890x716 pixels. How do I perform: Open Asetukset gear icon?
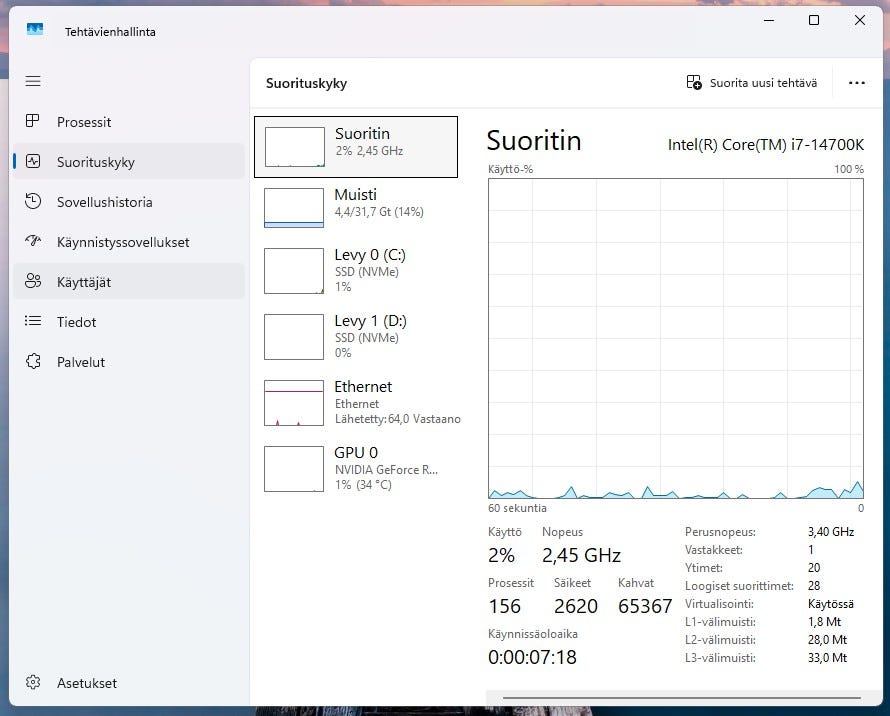pos(33,683)
